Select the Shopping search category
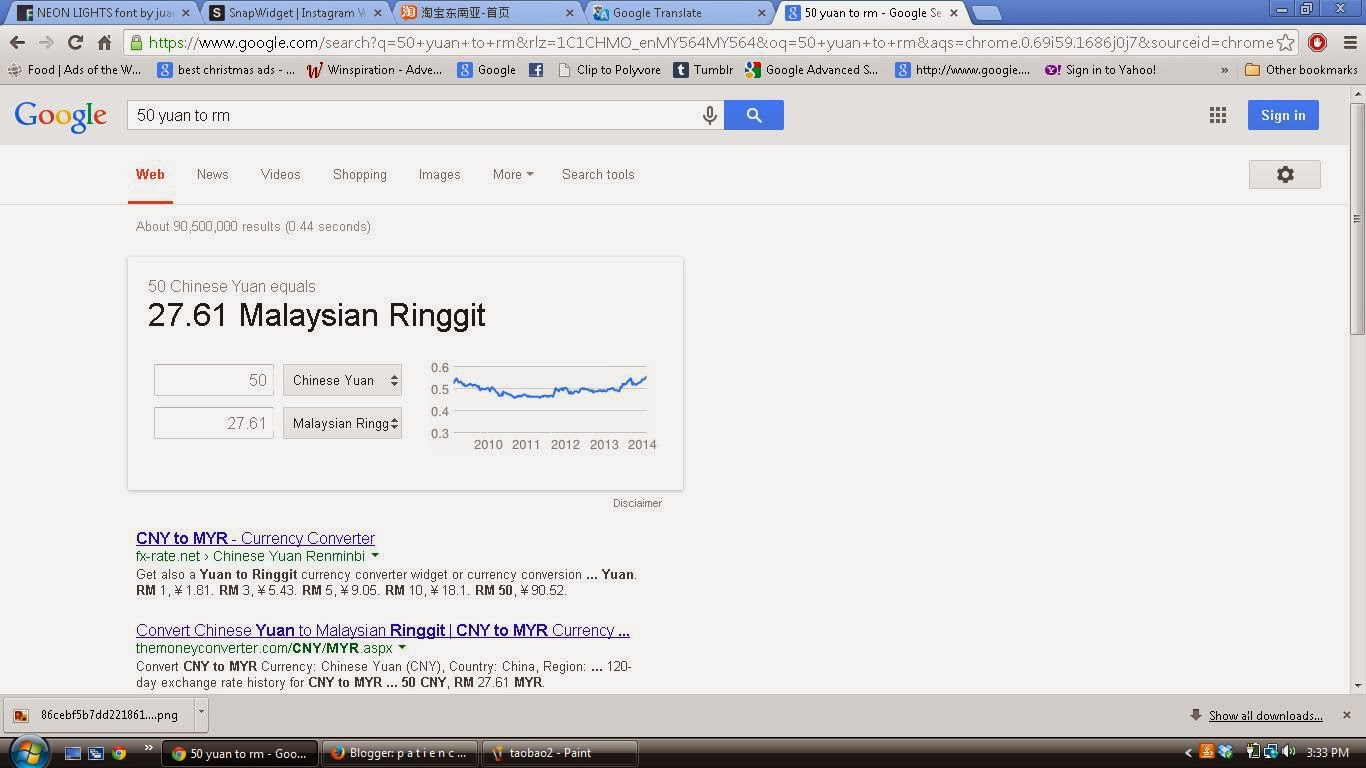The width and height of the screenshot is (1366, 768). coord(360,174)
